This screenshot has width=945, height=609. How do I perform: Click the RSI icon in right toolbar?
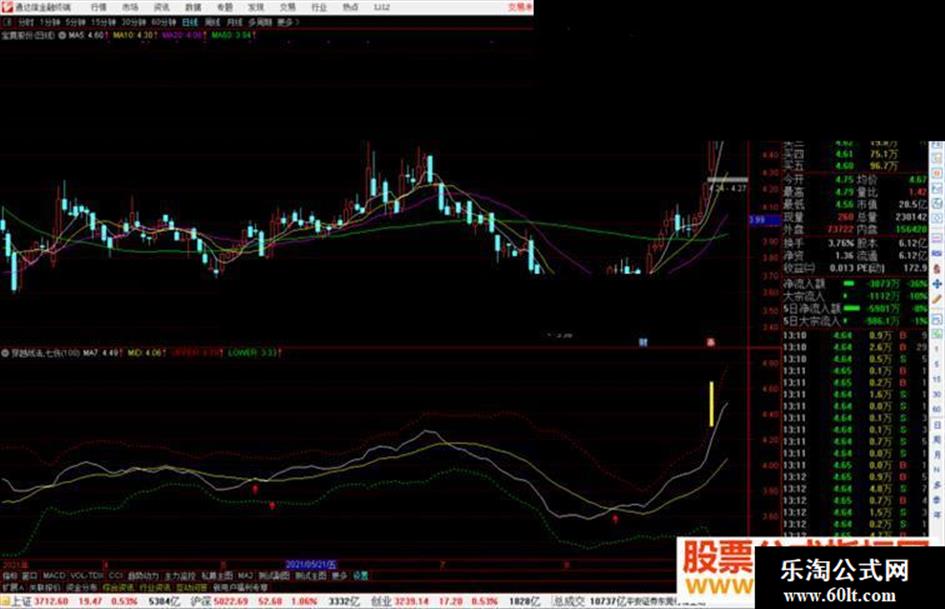click(x=937, y=253)
